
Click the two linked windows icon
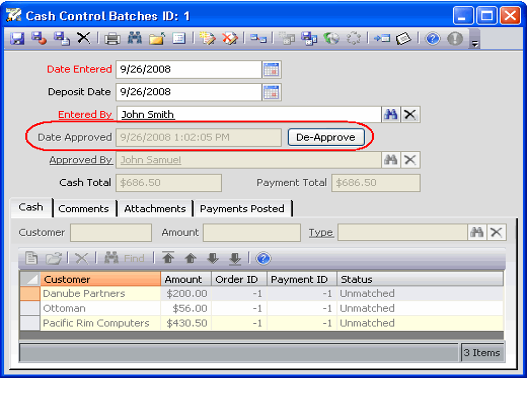[x=258, y=38]
